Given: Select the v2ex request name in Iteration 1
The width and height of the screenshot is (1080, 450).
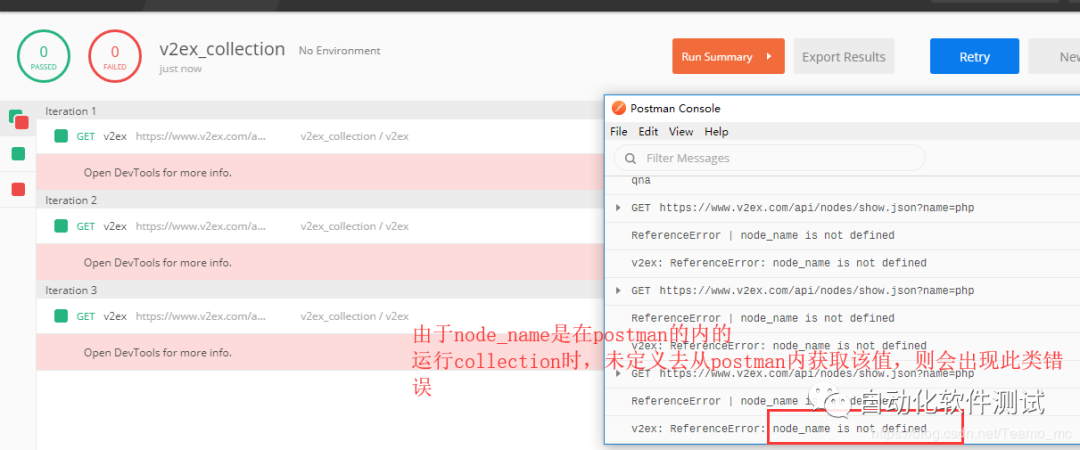Looking at the screenshot, I should click(115, 136).
